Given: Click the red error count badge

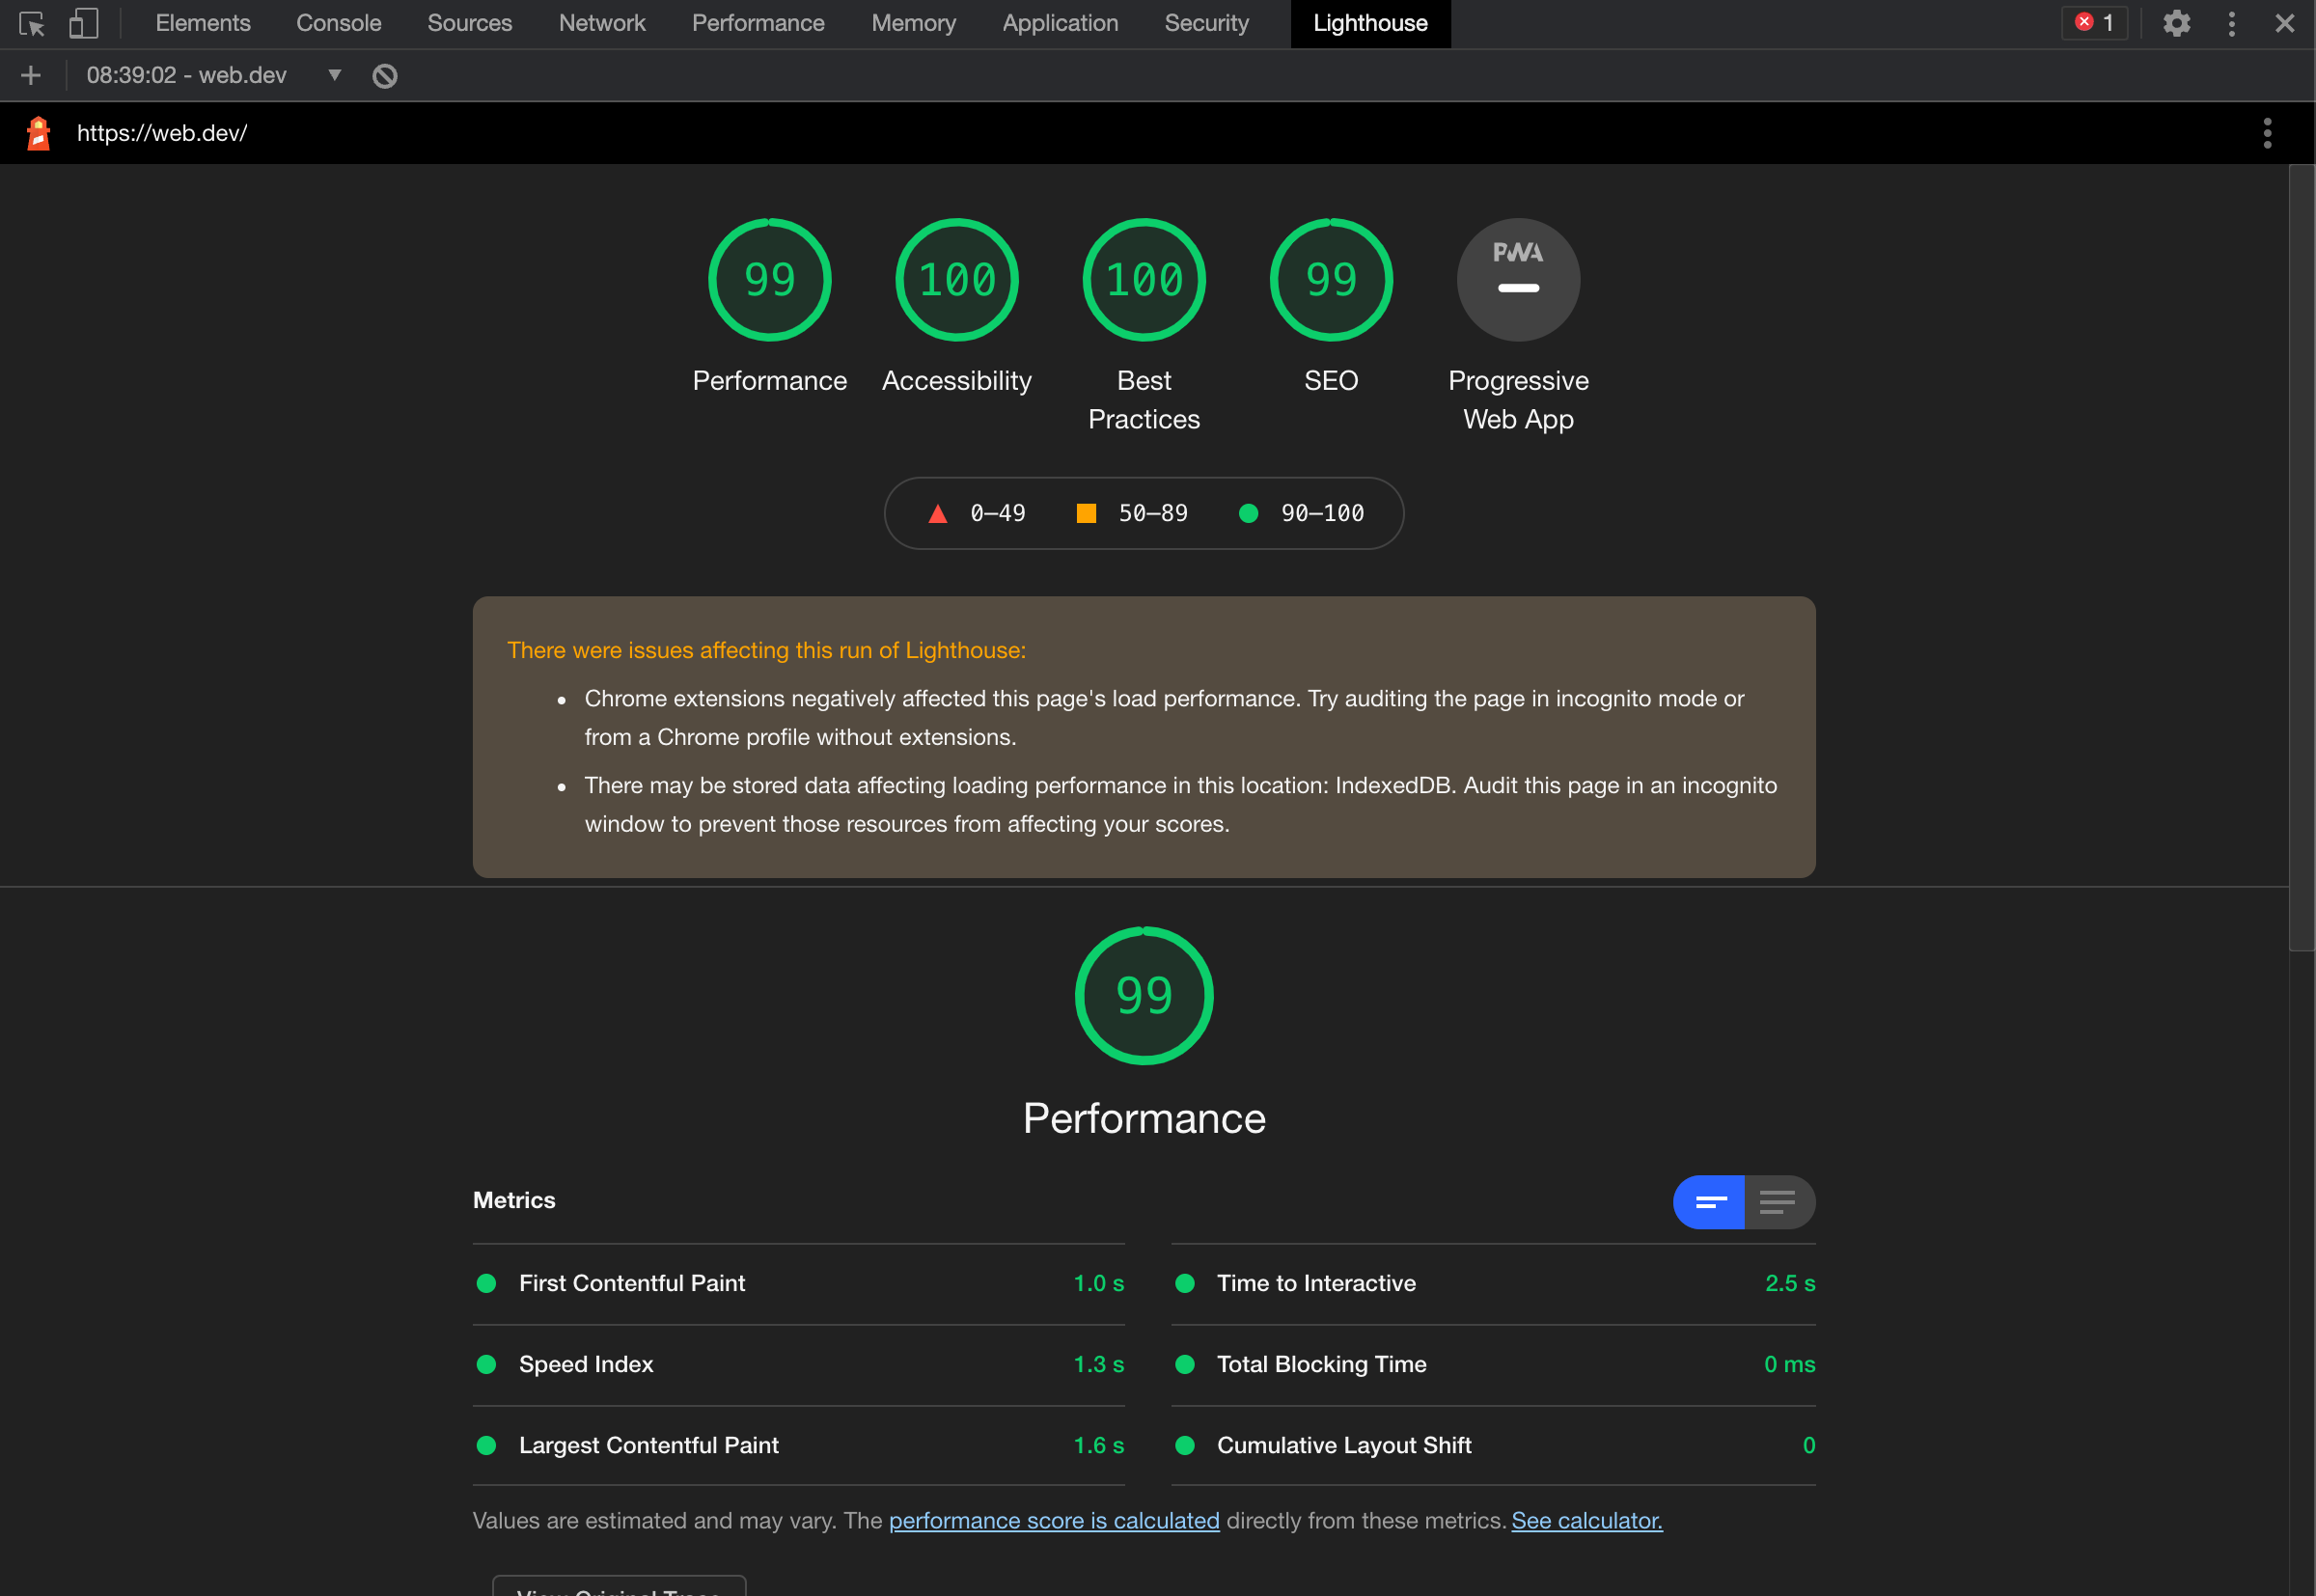Looking at the screenshot, I should [2094, 23].
